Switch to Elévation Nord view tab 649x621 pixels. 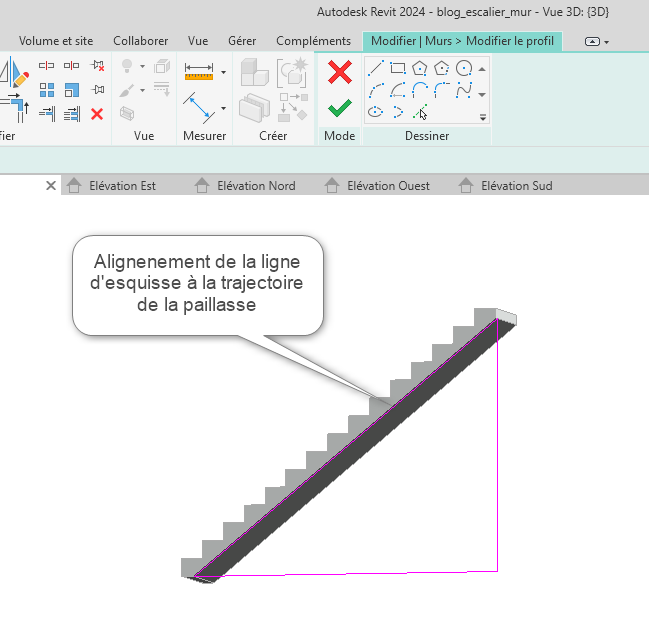pos(255,185)
